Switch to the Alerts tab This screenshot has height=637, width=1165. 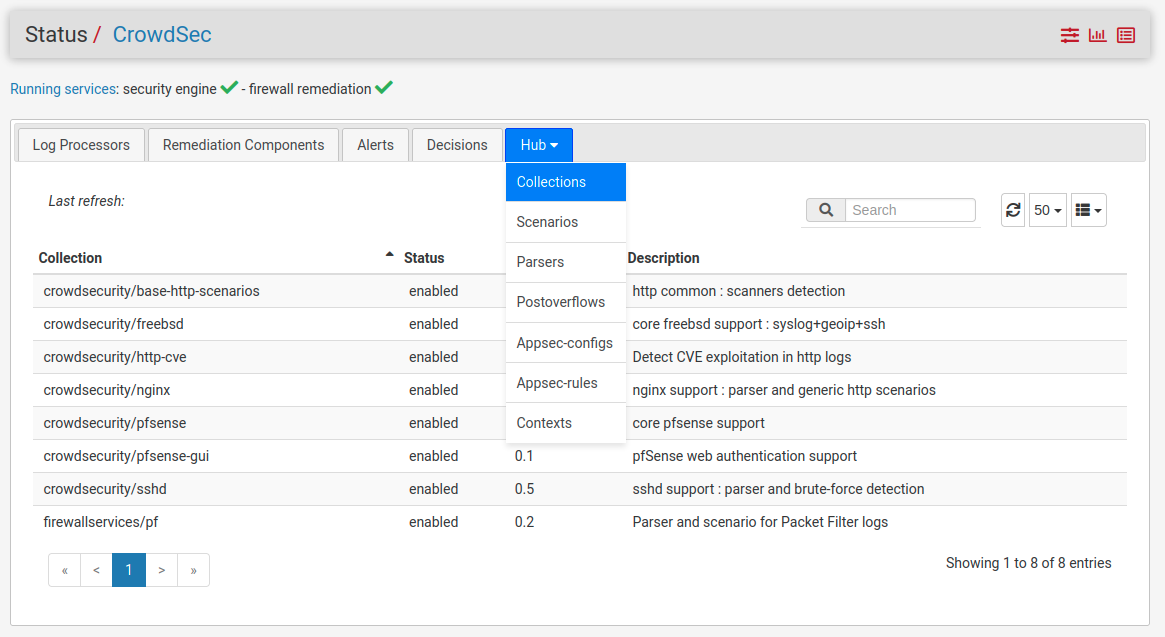click(x=375, y=145)
